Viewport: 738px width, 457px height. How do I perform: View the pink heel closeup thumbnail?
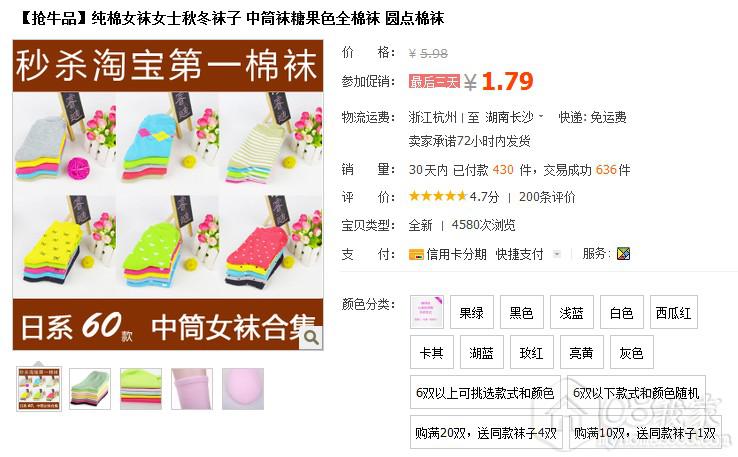[243, 389]
